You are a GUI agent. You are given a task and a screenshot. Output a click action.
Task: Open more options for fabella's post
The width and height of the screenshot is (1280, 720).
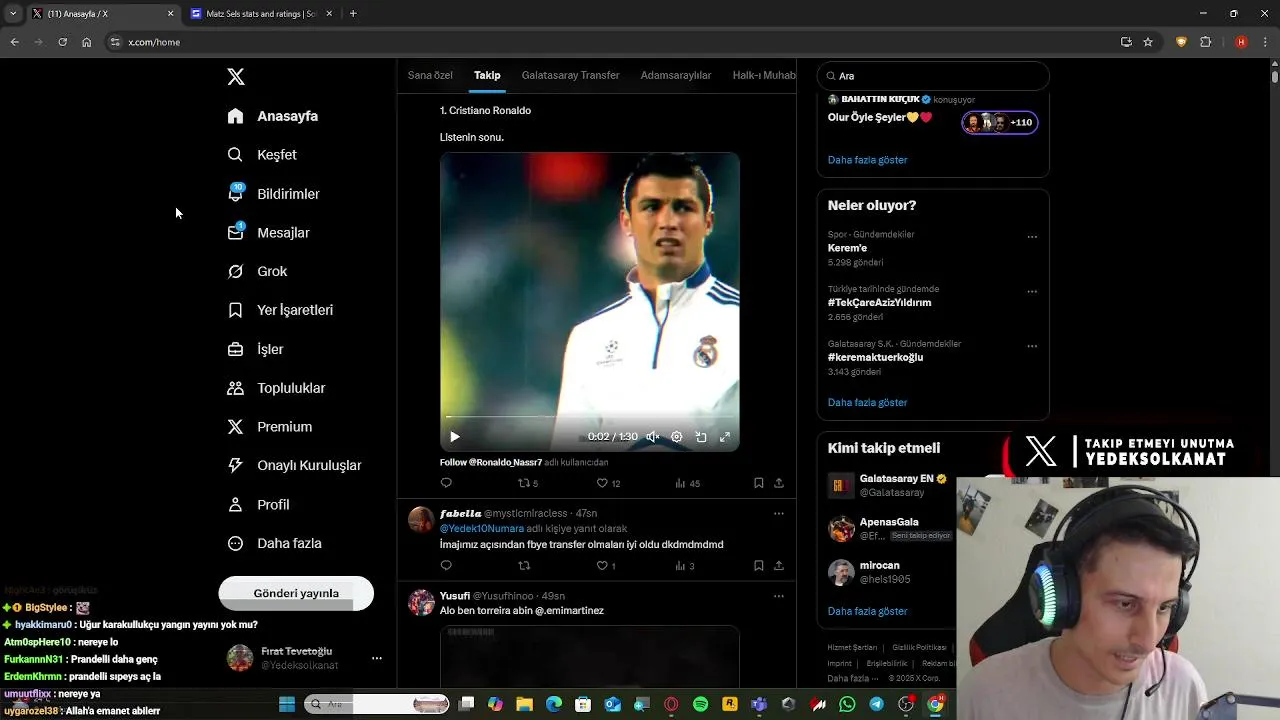pyautogui.click(x=779, y=514)
